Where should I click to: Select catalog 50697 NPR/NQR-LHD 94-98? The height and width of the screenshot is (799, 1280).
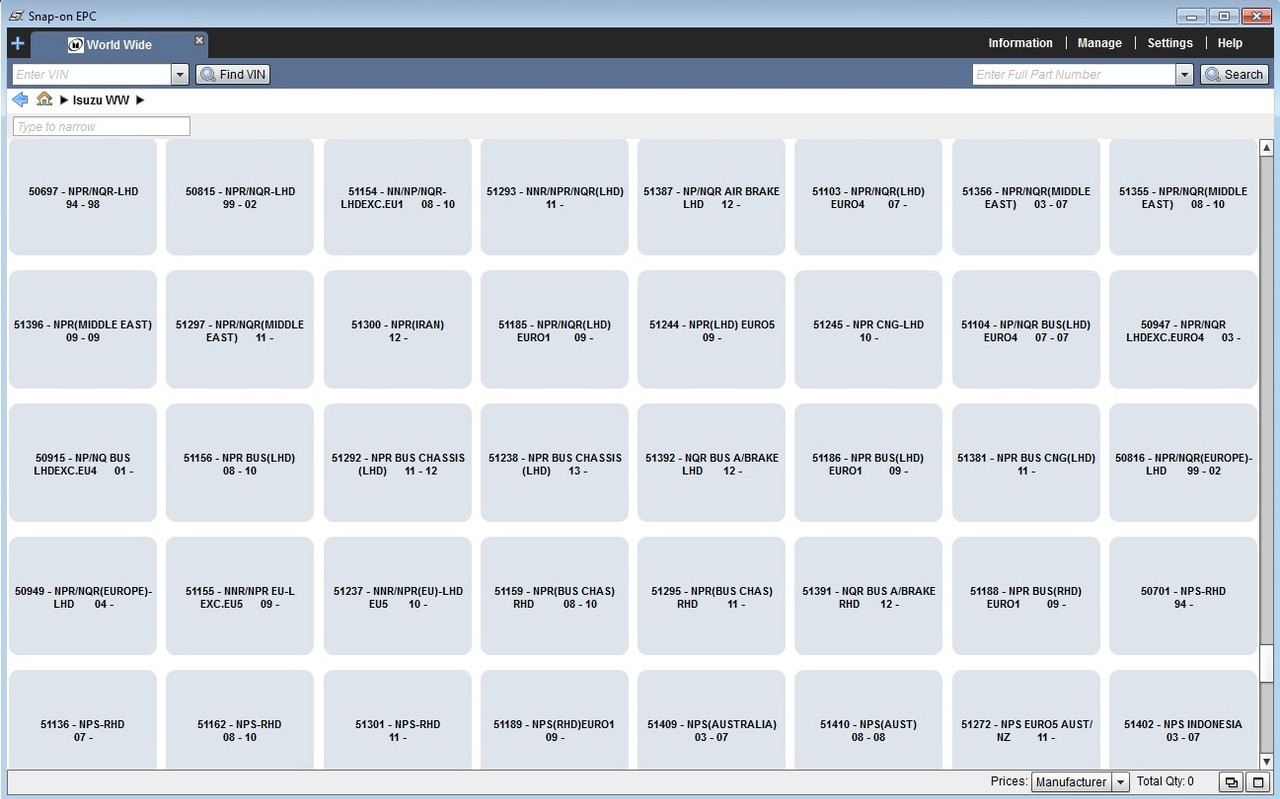coord(83,197)
